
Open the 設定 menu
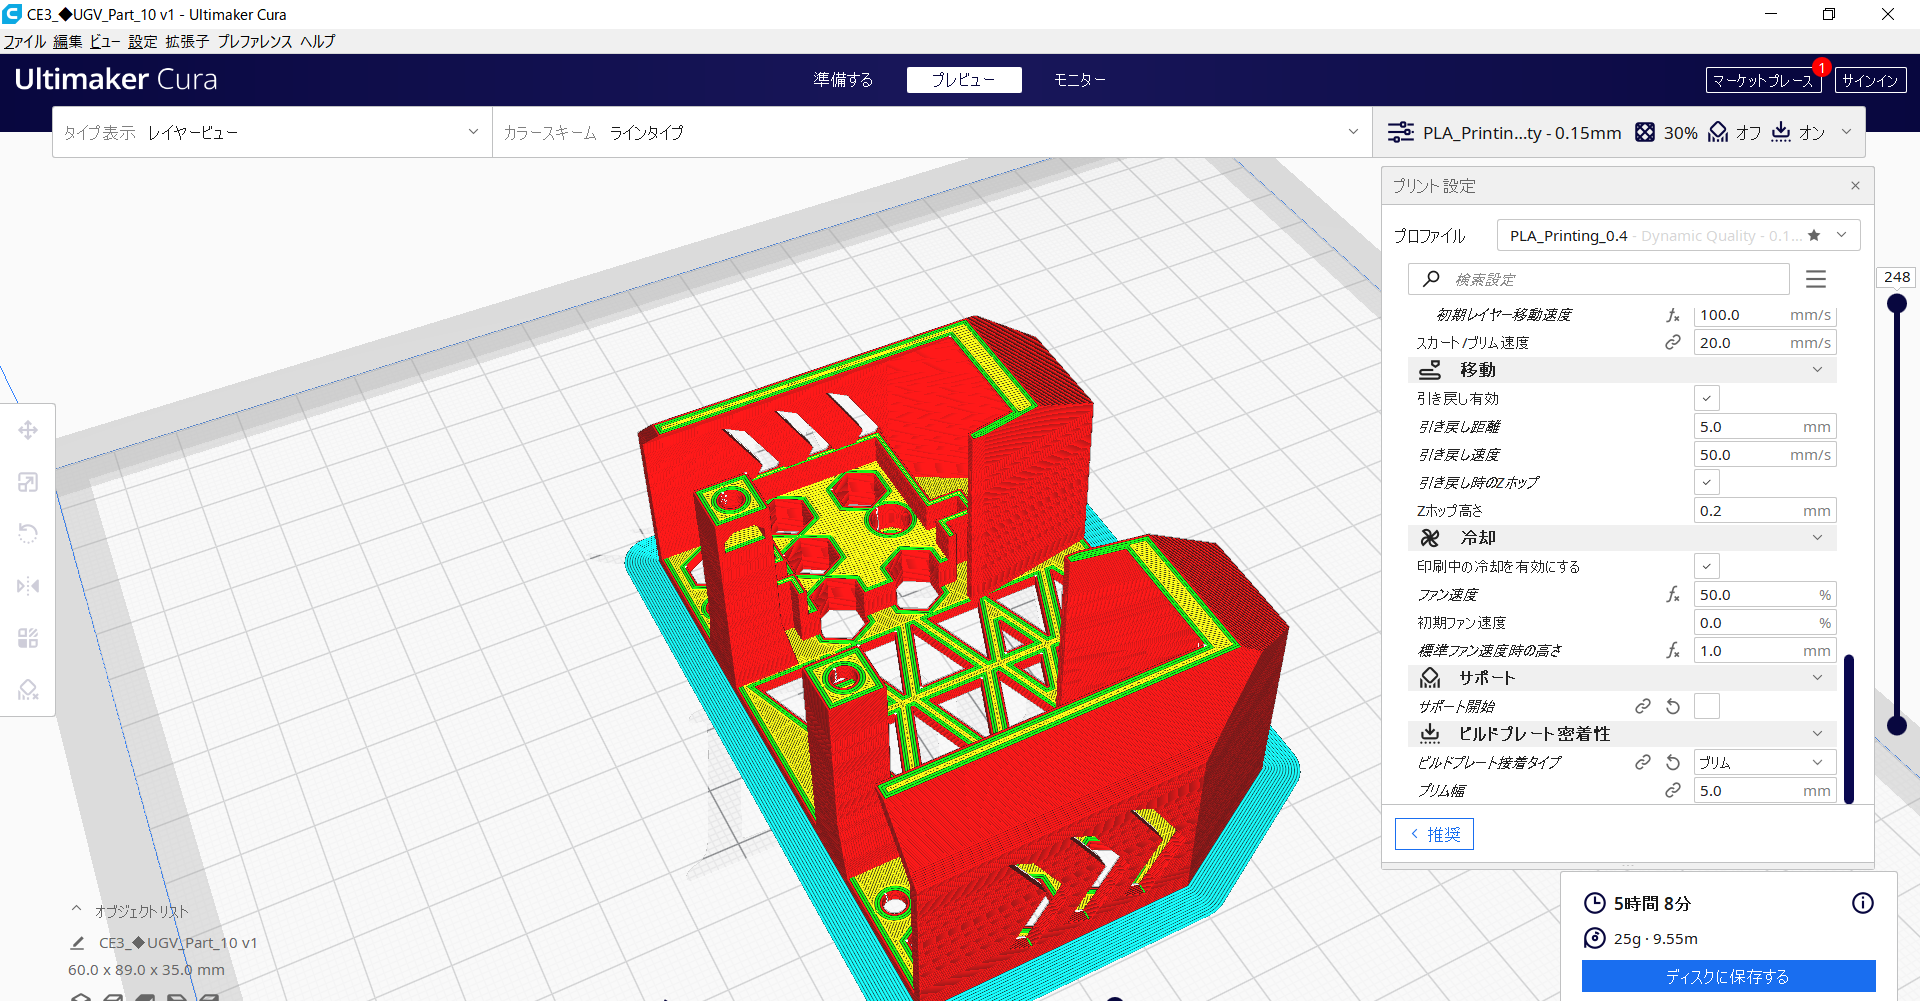click(143, 41)
